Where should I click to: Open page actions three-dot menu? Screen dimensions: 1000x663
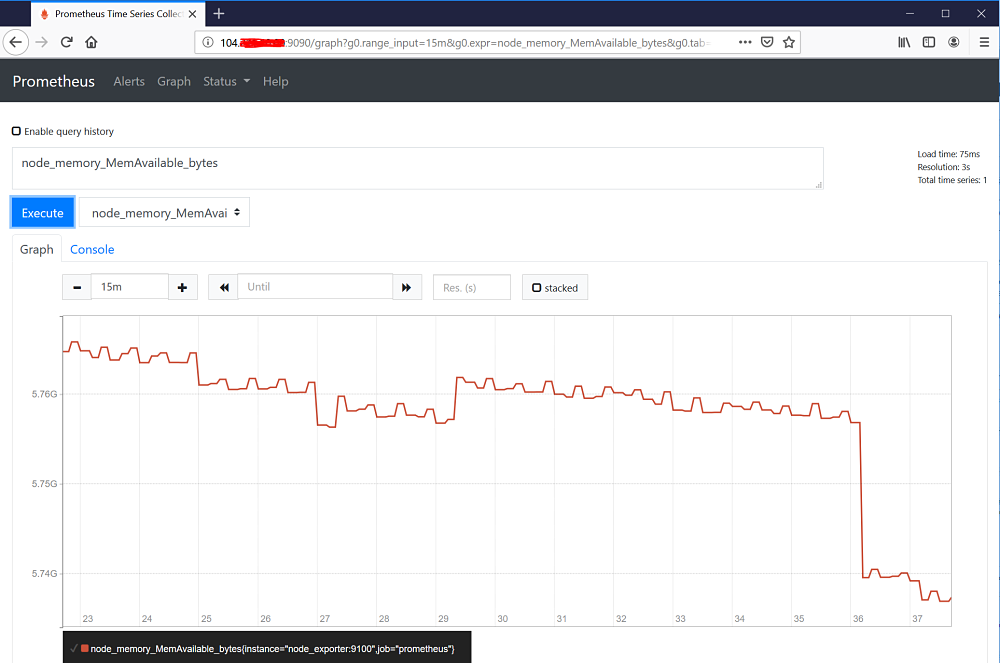tap(745, 42)
